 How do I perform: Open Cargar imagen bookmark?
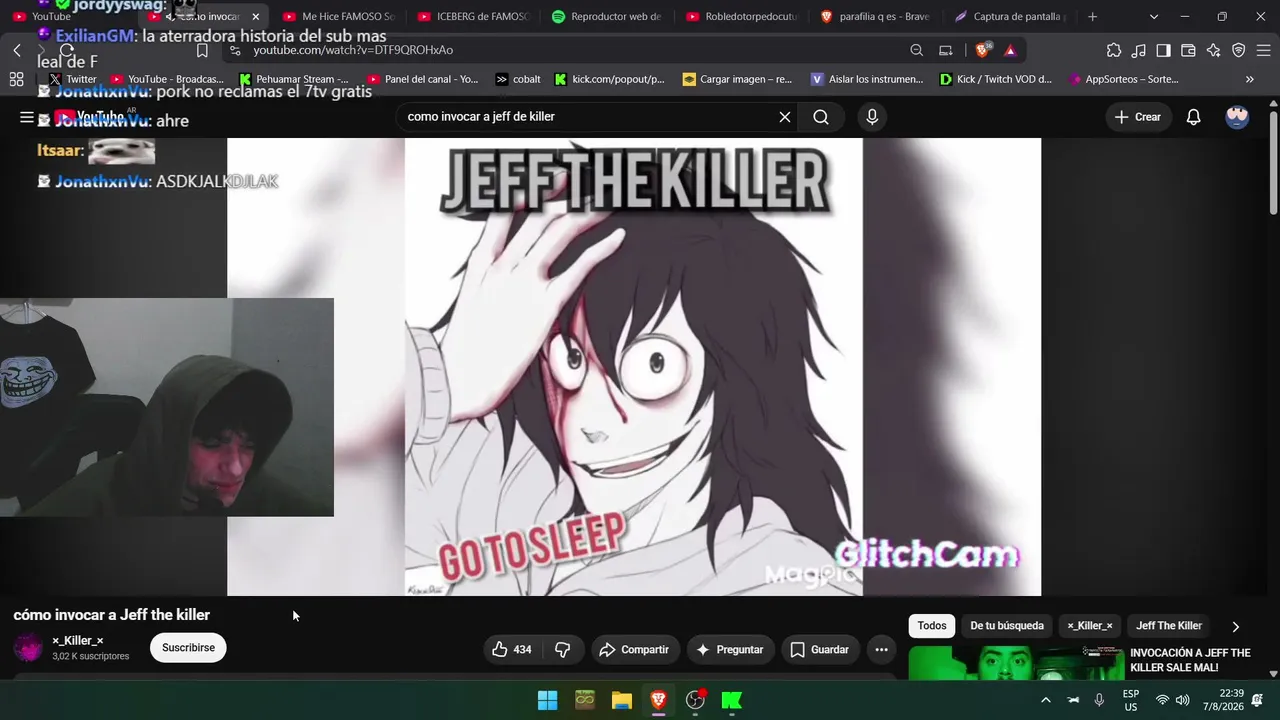click(x=737, y=79)
